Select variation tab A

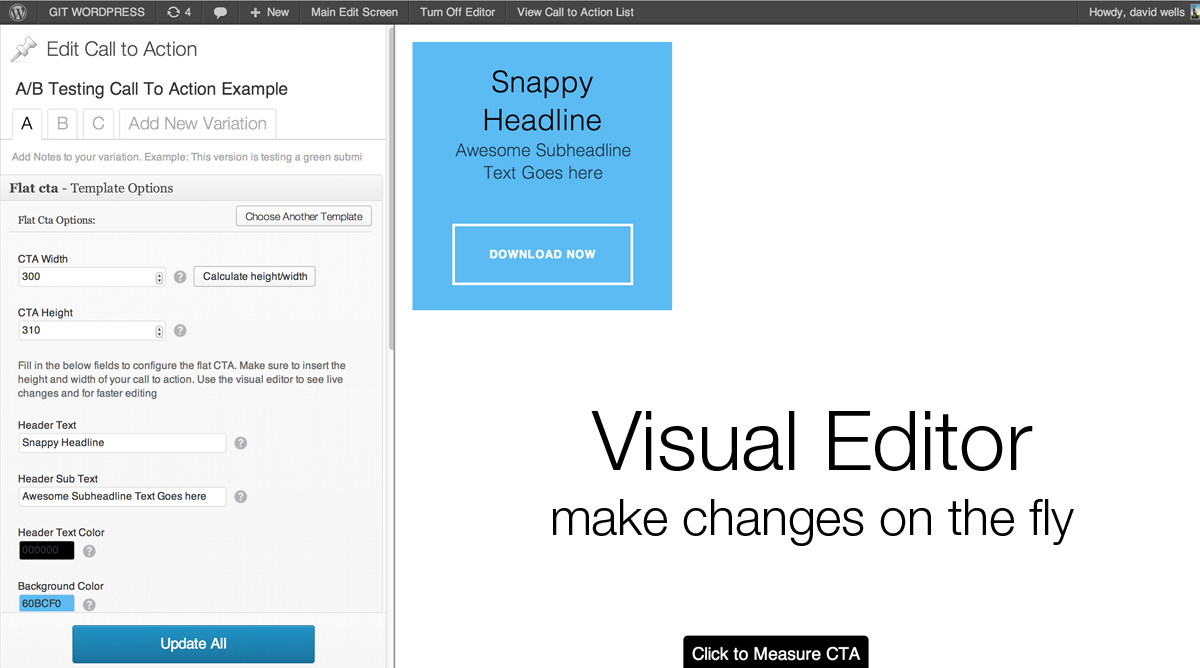point(27,123)
